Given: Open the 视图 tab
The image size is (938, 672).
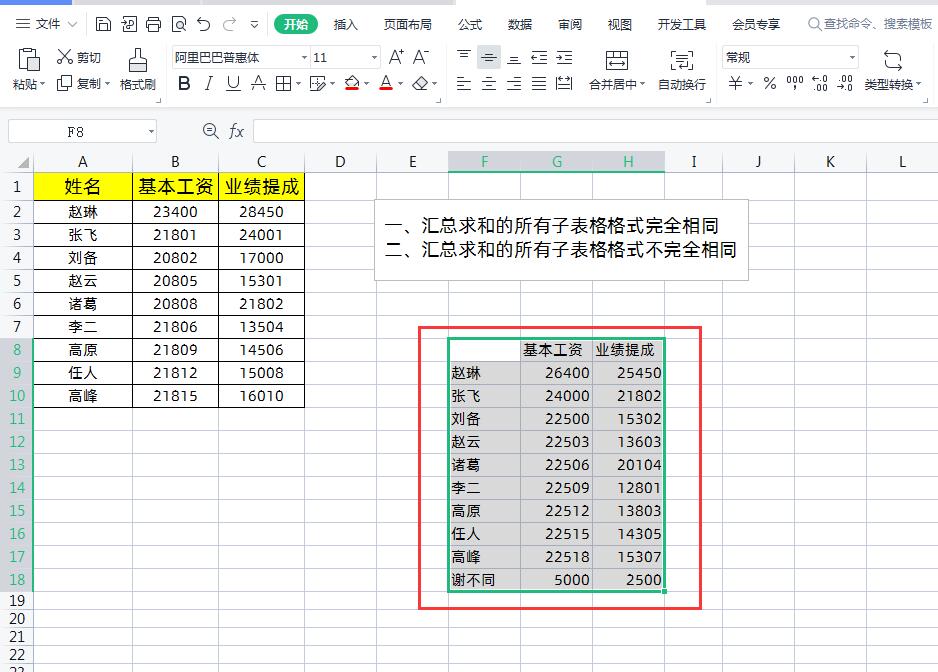Looking at the screenshot, I should (620, 25).
